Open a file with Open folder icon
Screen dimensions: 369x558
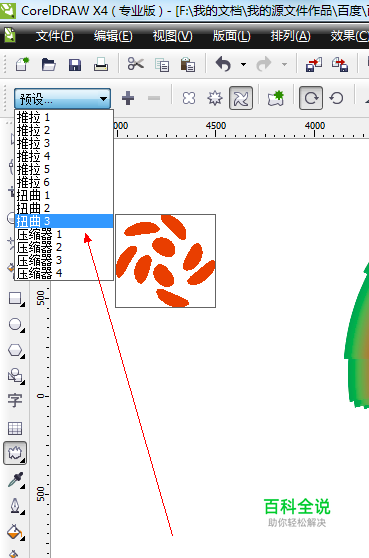tap(48, 64)
